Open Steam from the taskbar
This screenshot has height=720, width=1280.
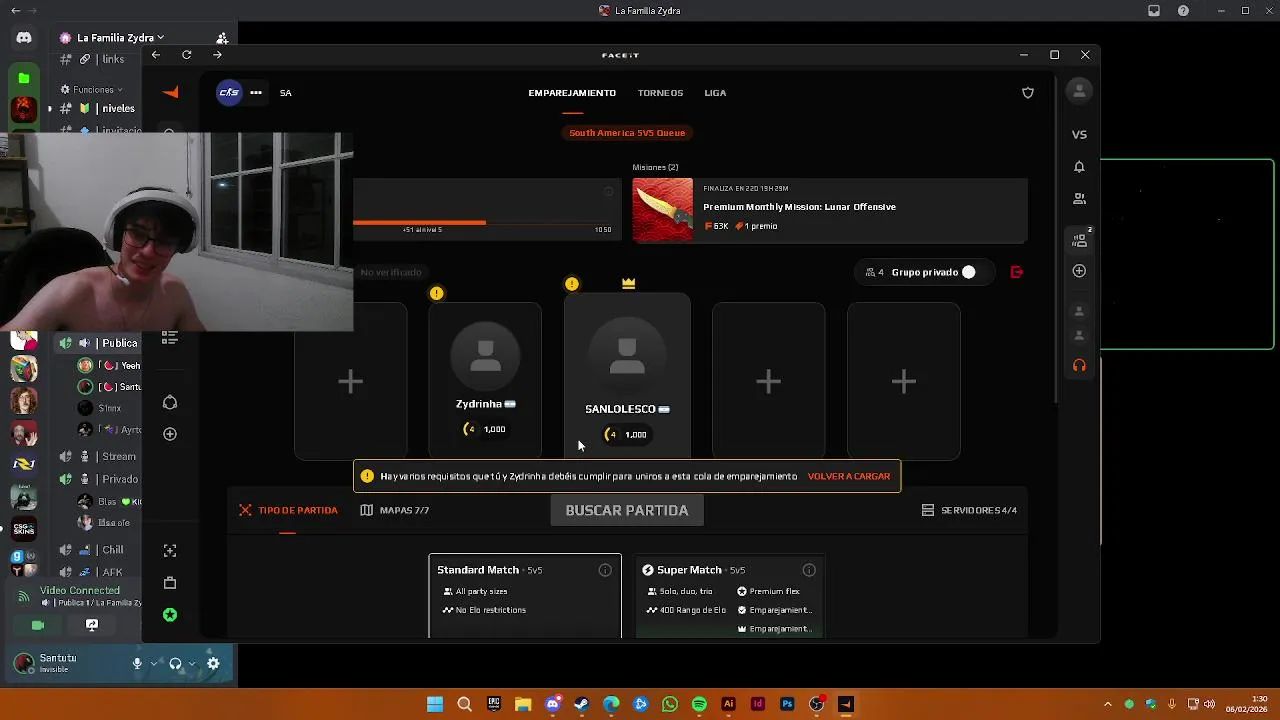coord(582,704)
